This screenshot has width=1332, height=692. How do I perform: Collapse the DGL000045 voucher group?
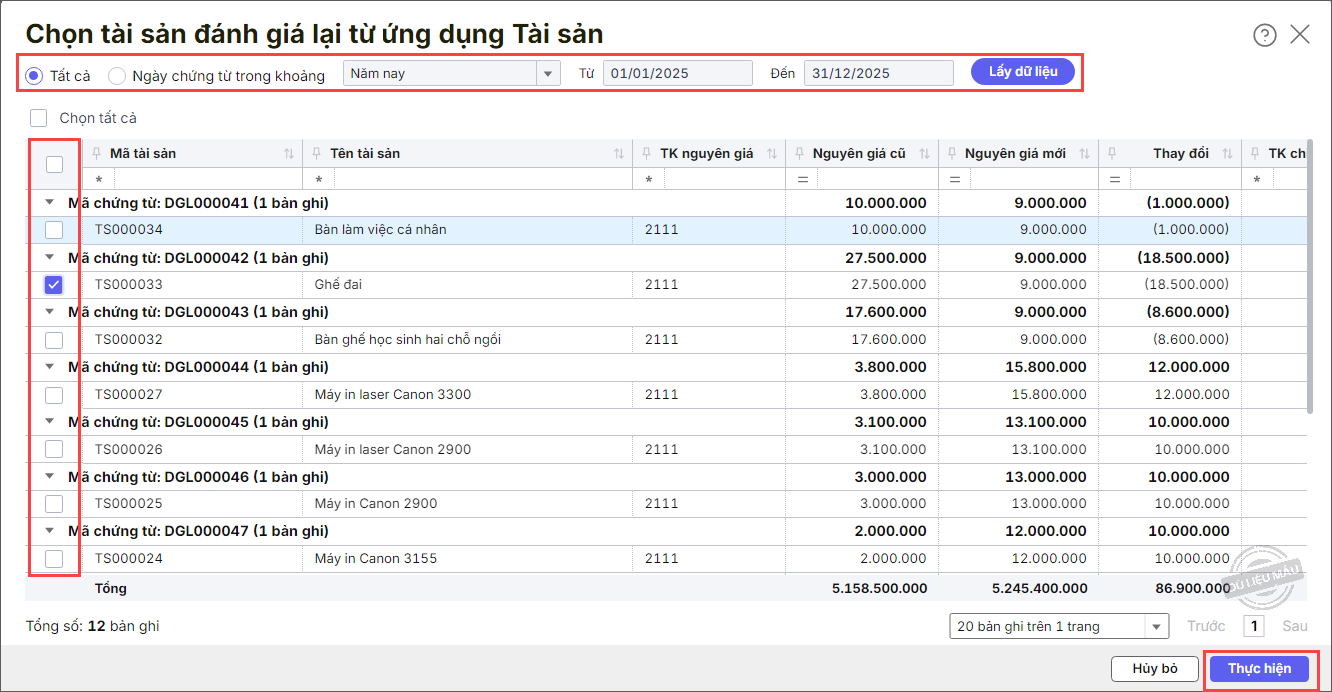click(x=49, y=422)
